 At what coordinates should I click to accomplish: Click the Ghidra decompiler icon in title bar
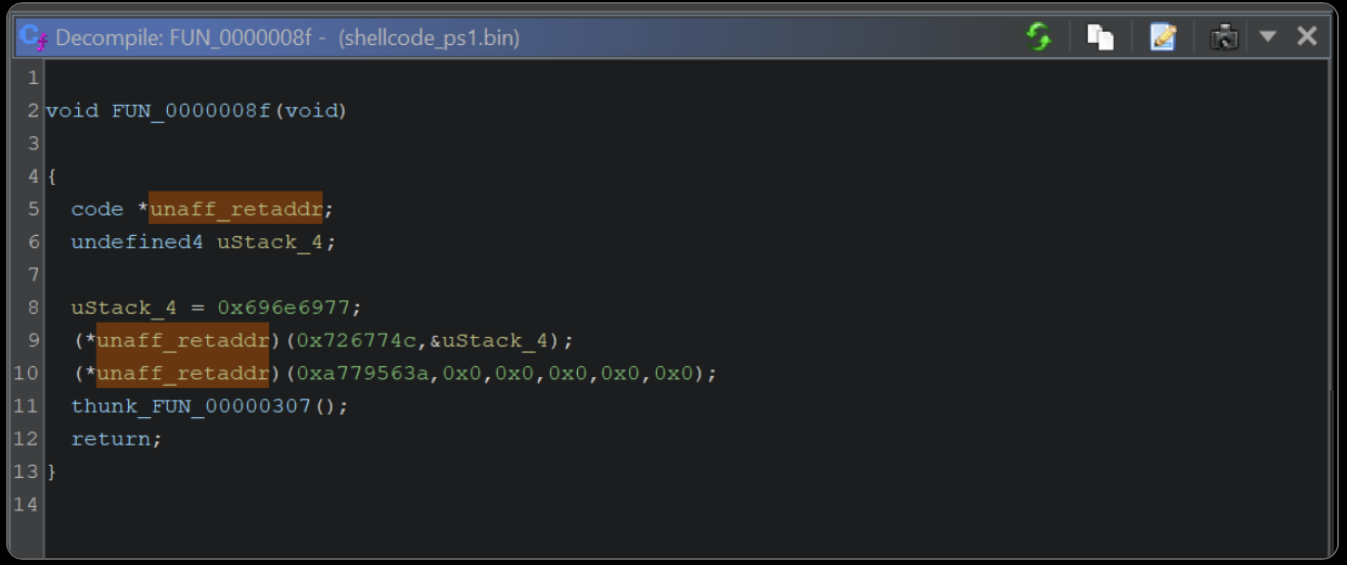34,38
